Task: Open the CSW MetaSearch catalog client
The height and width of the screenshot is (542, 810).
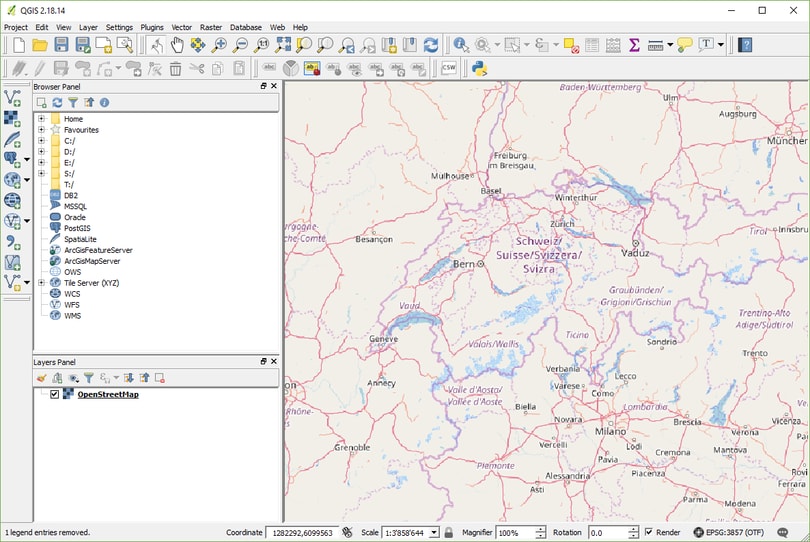Action: pos(448,68)
